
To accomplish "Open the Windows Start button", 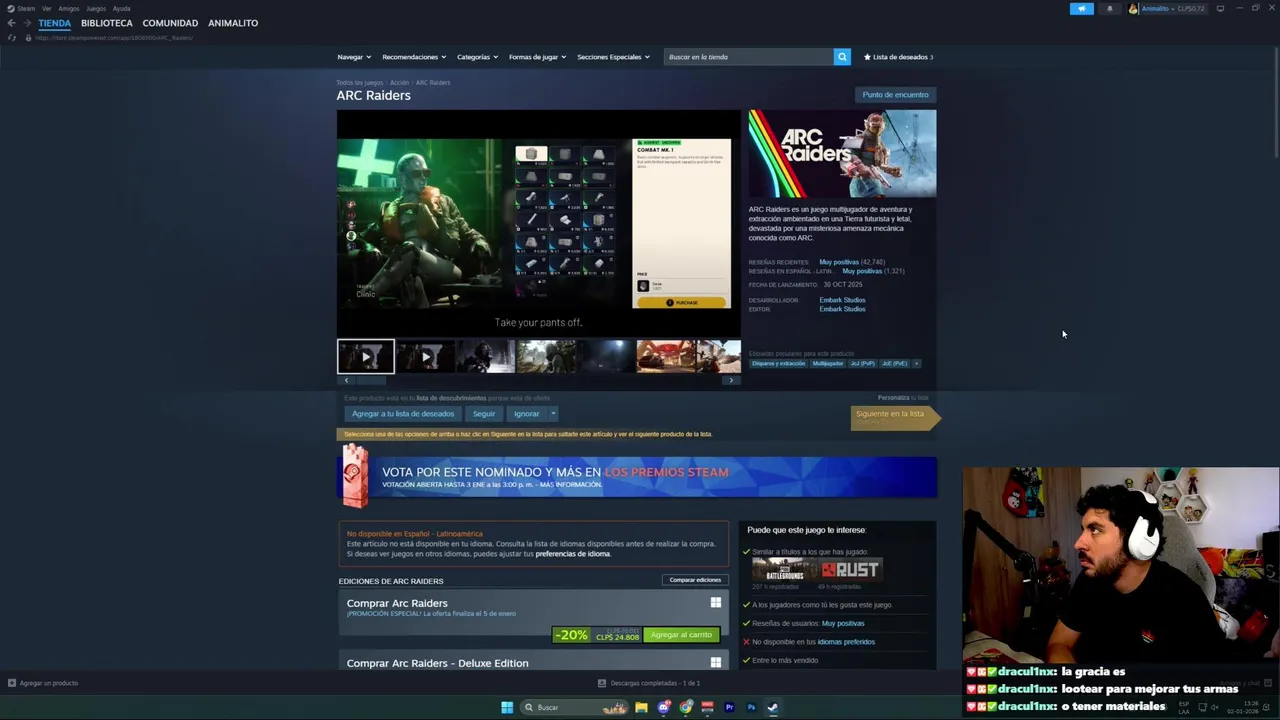I will (x=507, y=707).
